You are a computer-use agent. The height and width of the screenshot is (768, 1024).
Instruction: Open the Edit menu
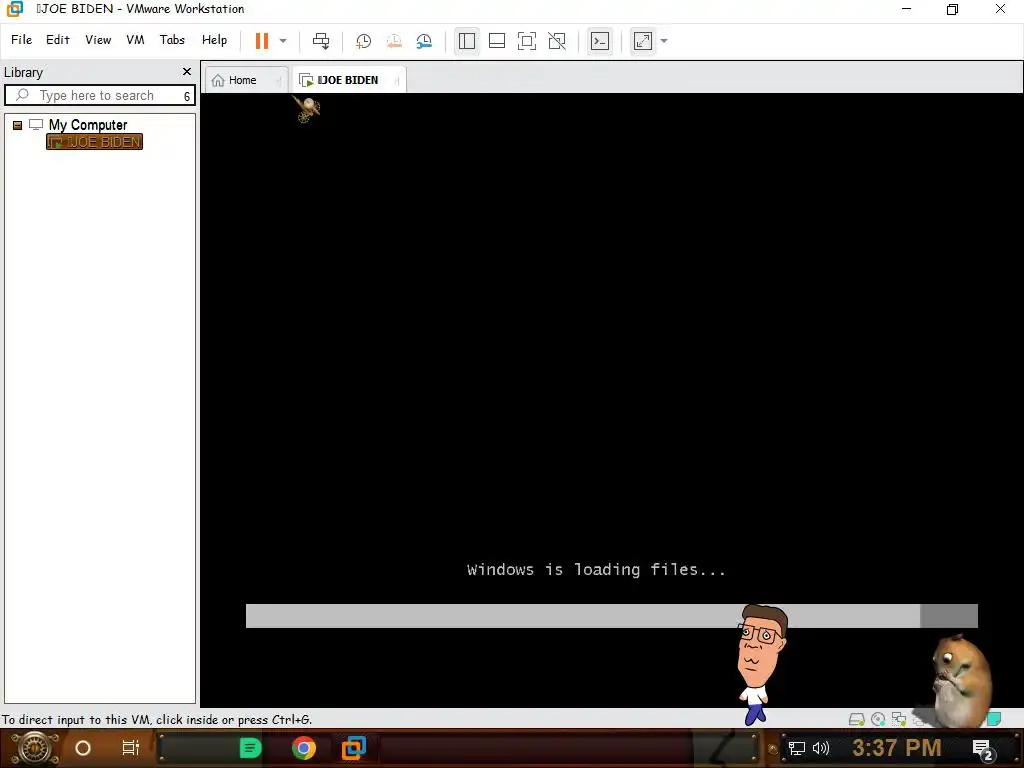click(57, 40)
